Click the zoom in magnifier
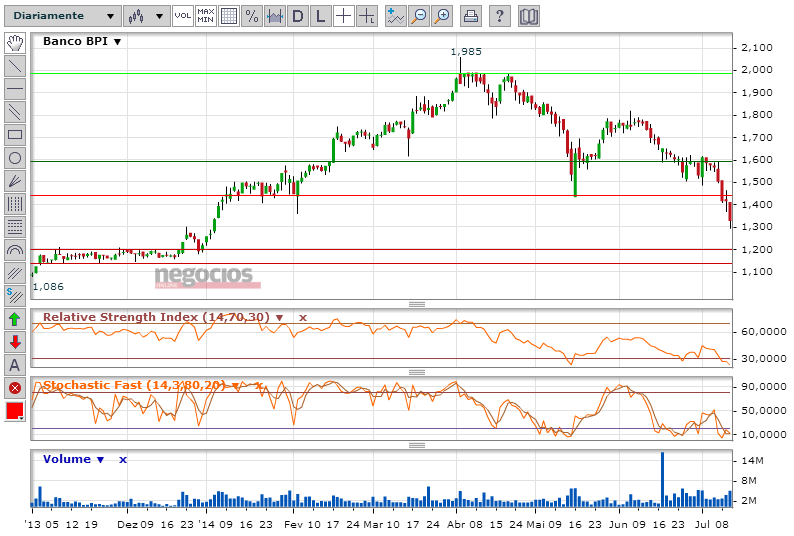The image size is (794, 536). tap(442, 16)
